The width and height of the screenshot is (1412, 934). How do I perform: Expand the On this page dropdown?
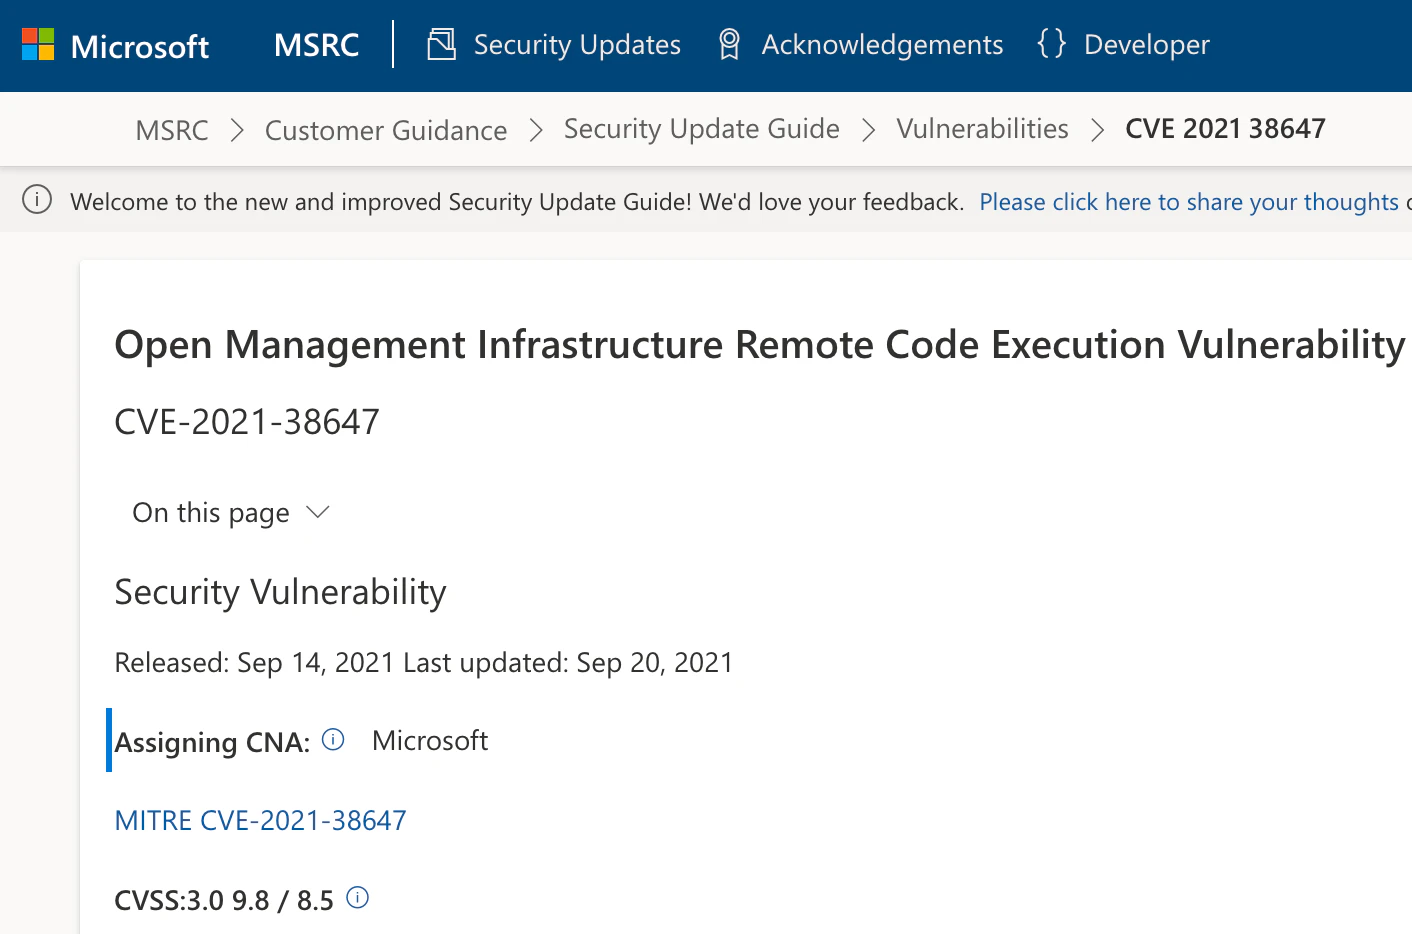pyautogui.click(x=231, y=513)
